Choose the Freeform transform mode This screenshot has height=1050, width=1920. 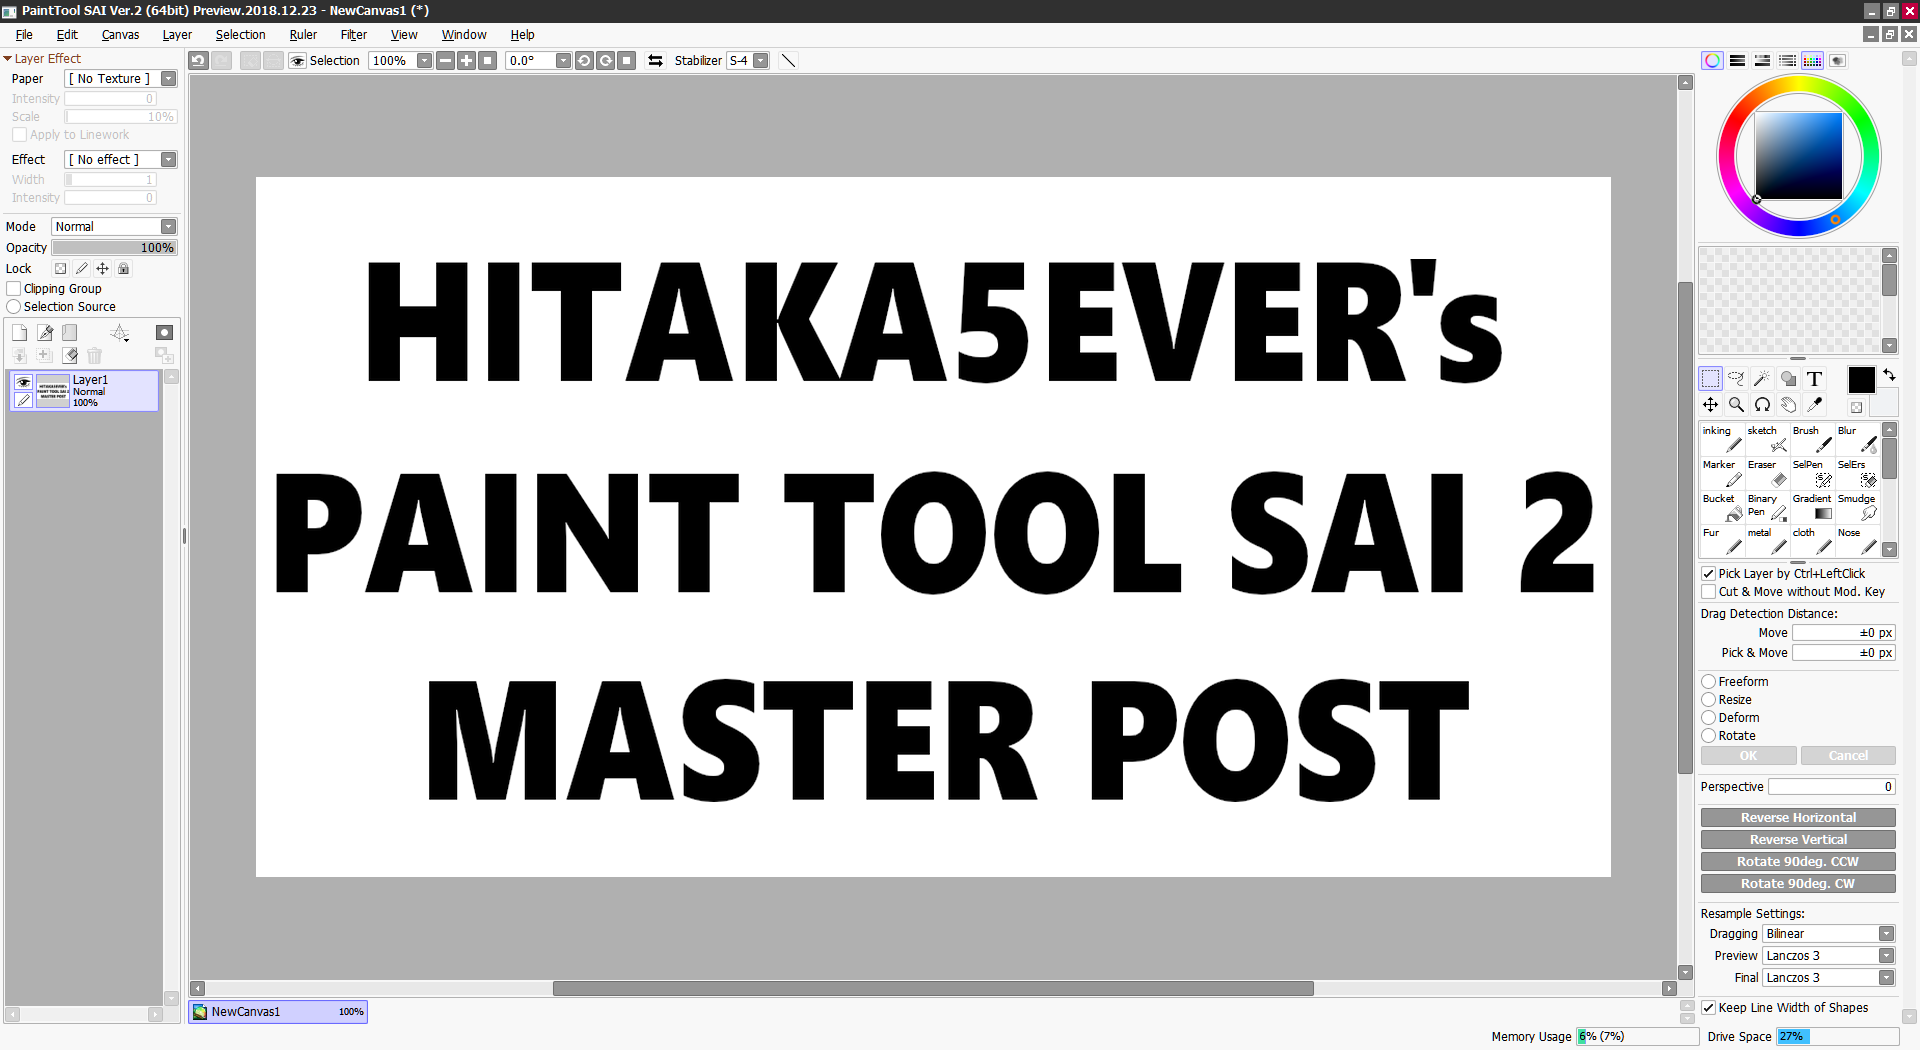(1709, 682)
